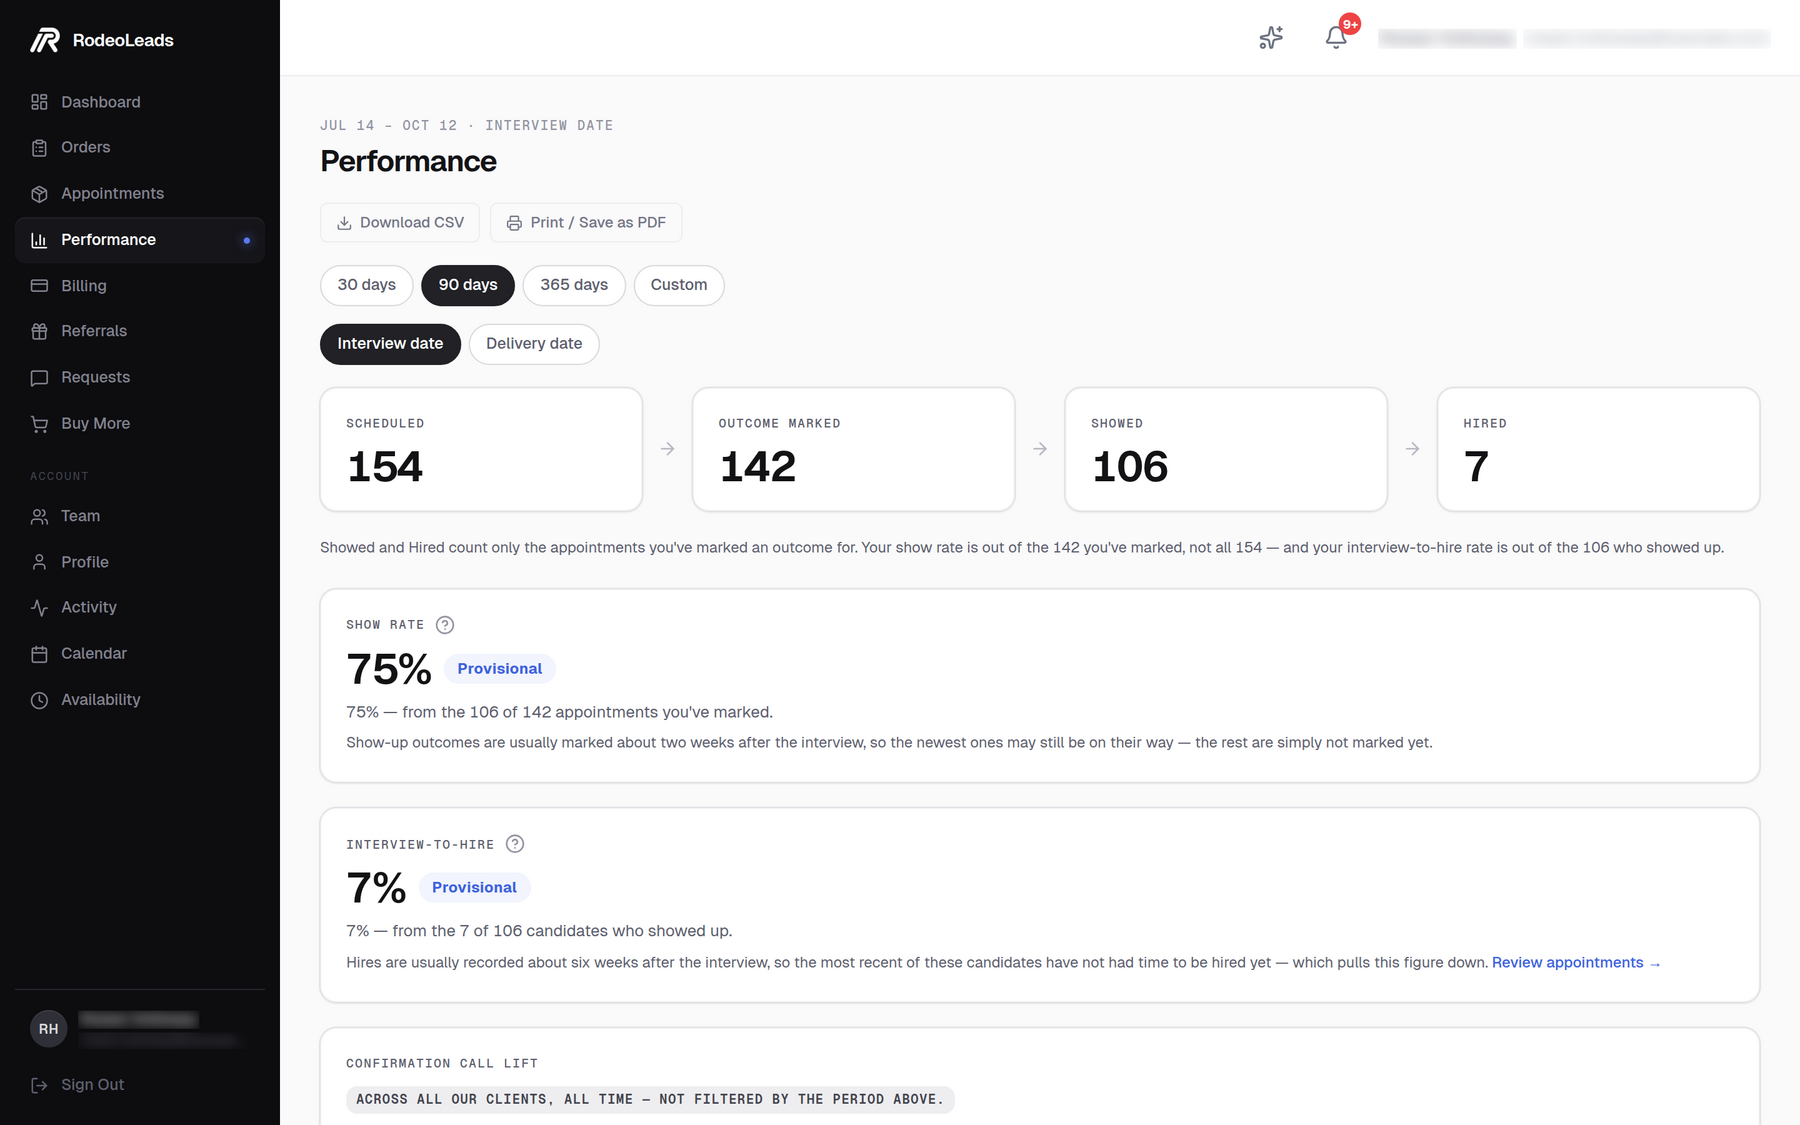Open the AI sparkle assistant icon

coord(1271,38)
